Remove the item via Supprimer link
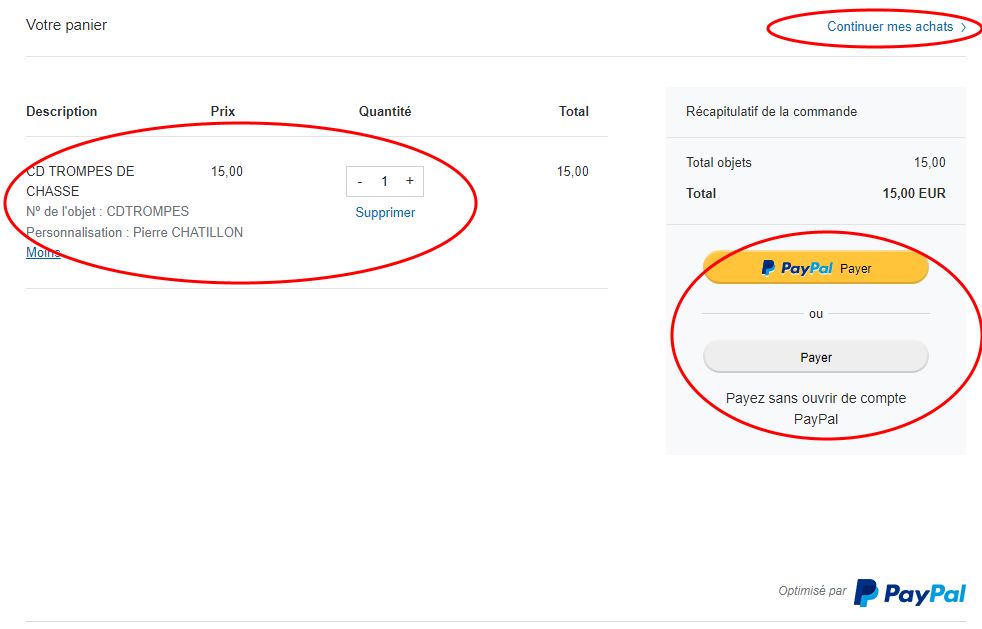982x629 pixels. (x=385, y=212)
